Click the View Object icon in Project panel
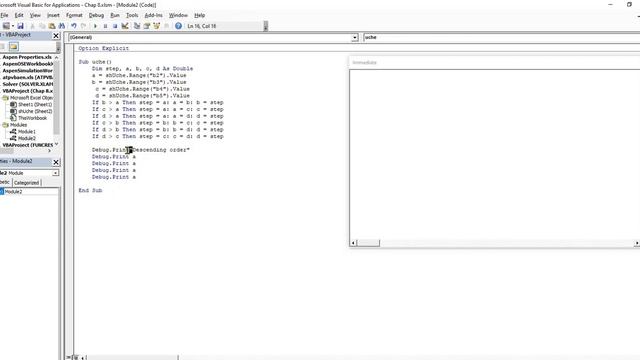The image size is (640, 360). tap(2, 47)
